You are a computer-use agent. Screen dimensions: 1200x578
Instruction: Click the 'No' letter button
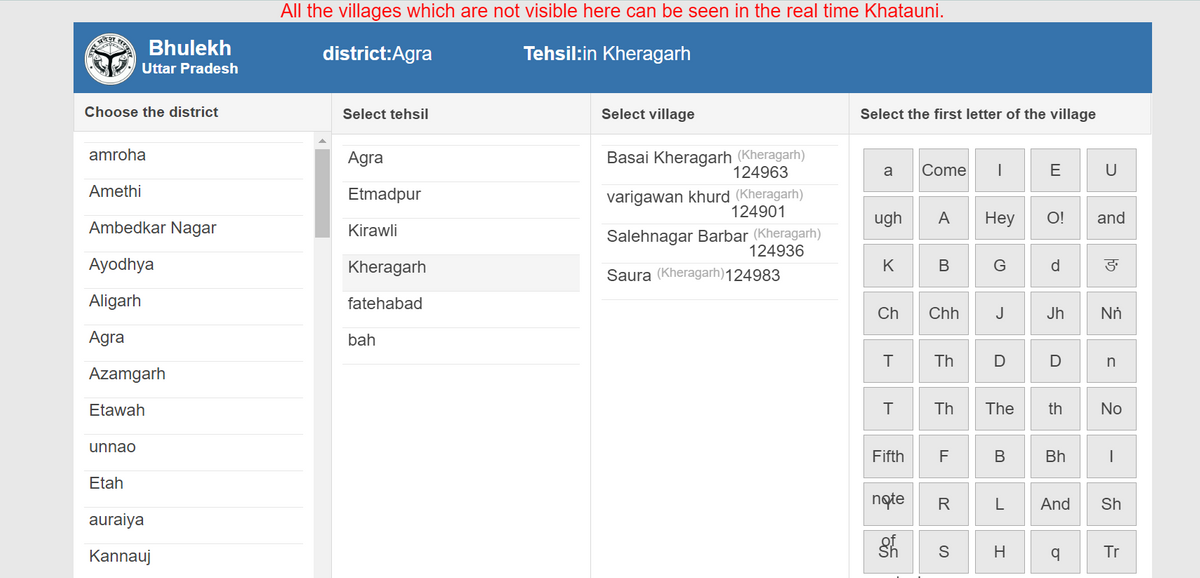(x=1111, y=408)
